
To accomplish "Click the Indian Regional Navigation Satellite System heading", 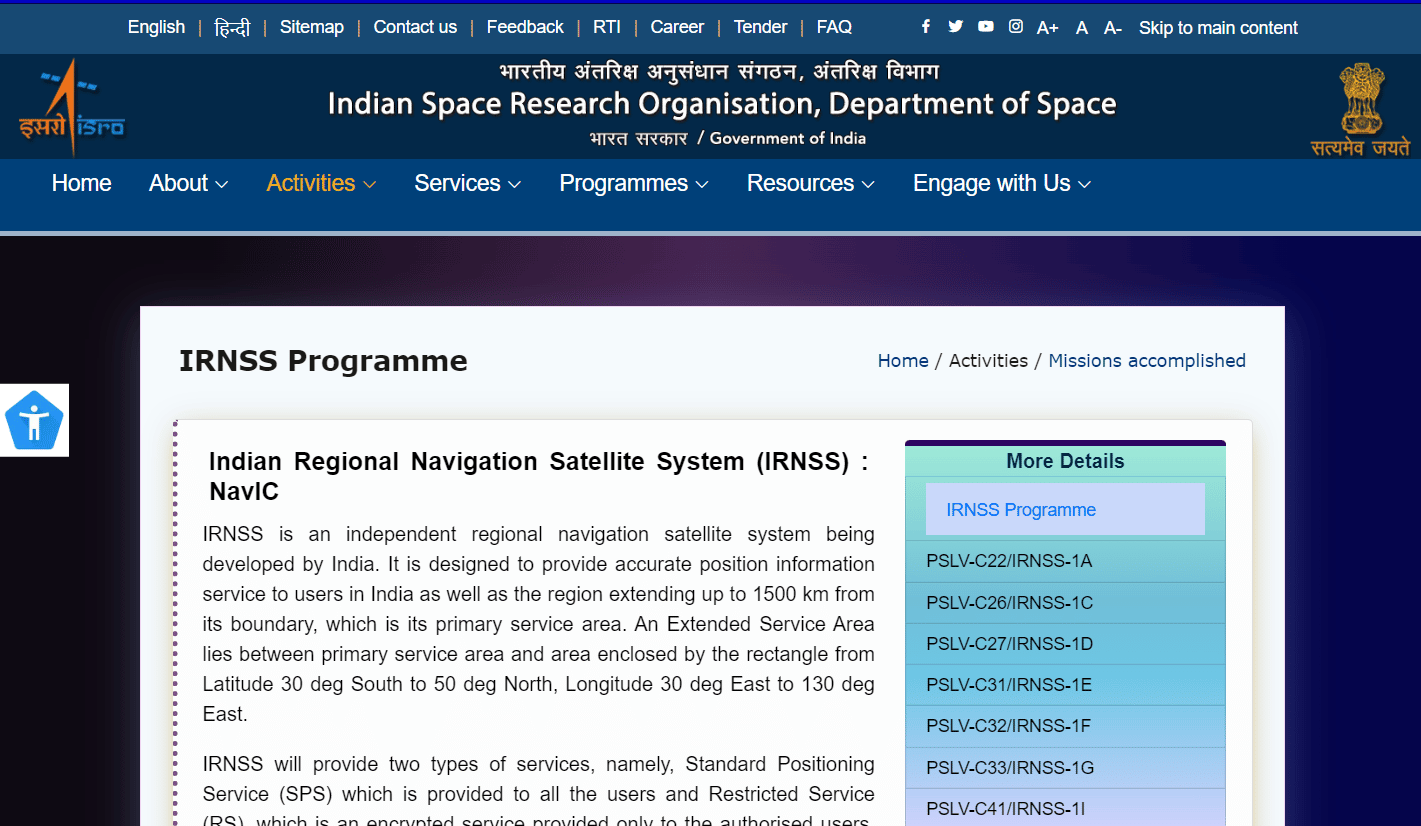I will (x=539, y=476).
